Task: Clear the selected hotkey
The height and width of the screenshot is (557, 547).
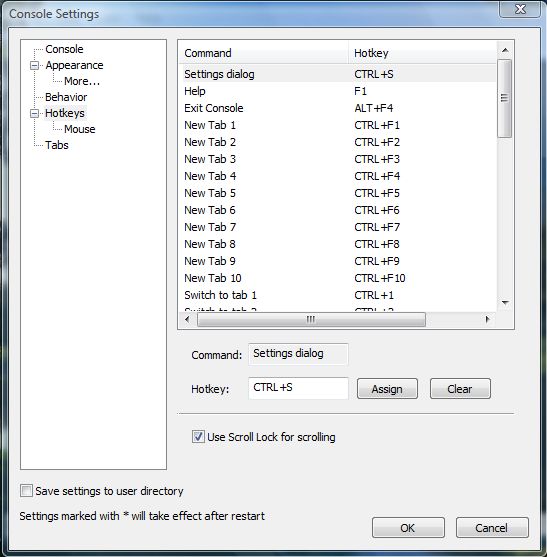Action: [460, 389]
